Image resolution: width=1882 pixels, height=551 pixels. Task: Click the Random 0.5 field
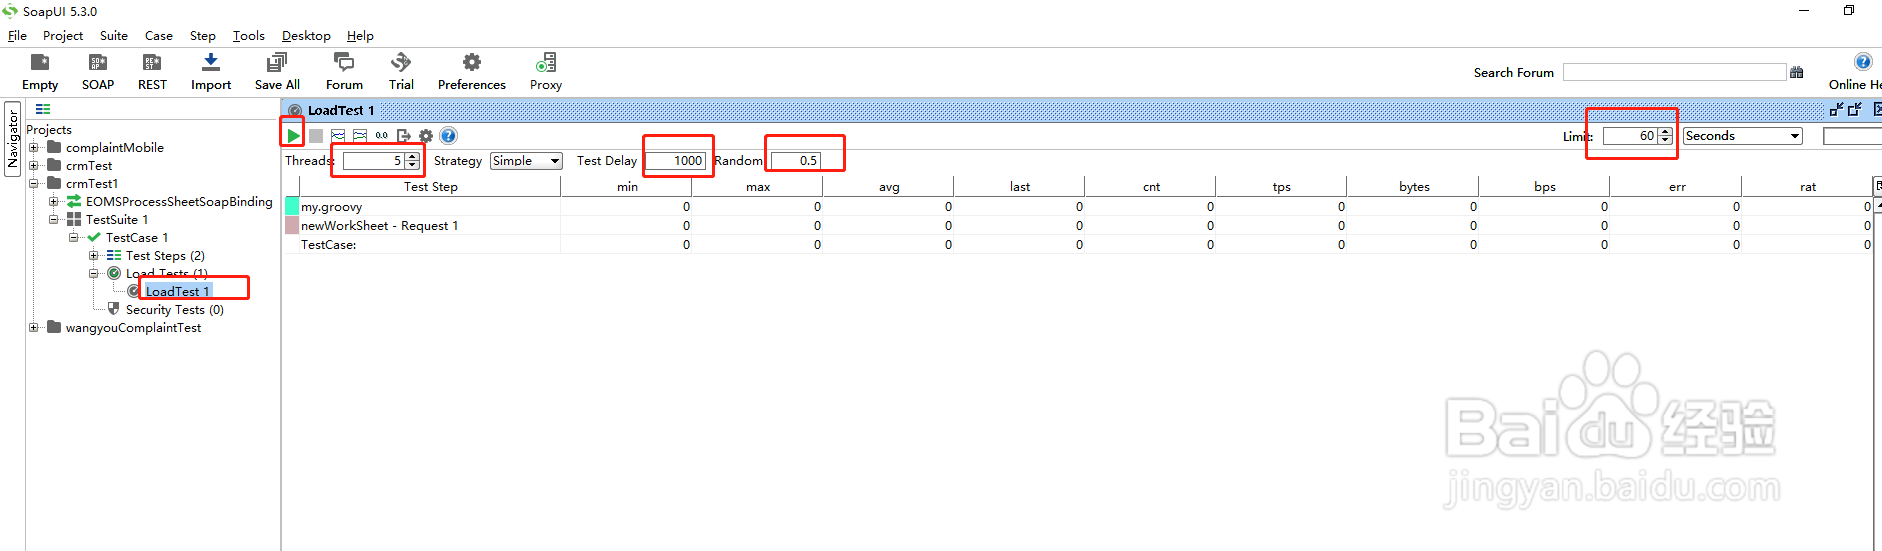click(796, 161)
